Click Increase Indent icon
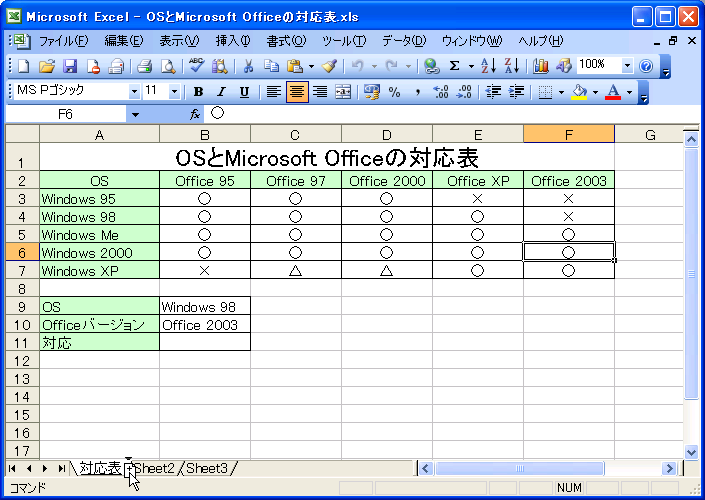 click(516, 92)
